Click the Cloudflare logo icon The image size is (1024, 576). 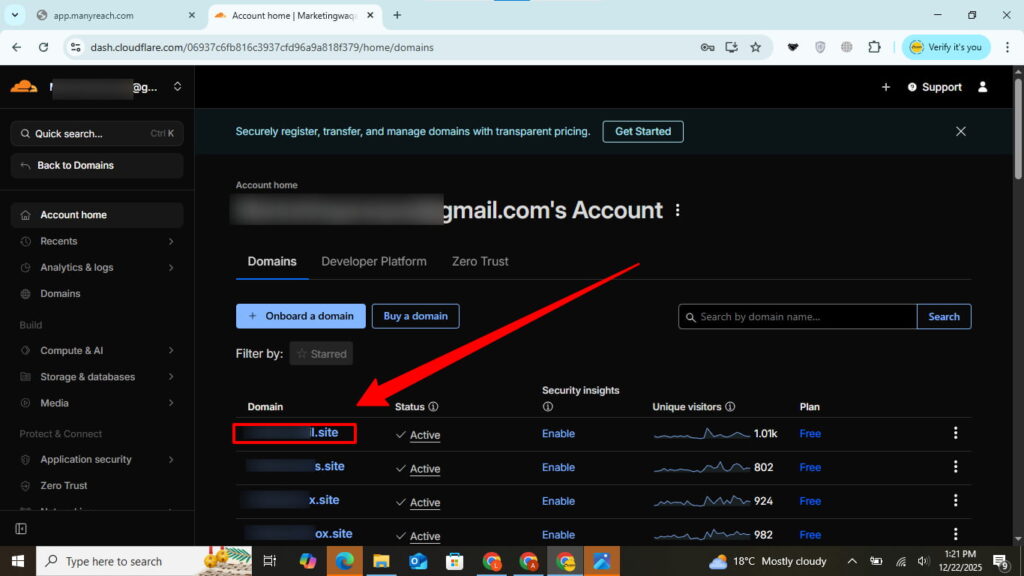click(x=24, y=87)
